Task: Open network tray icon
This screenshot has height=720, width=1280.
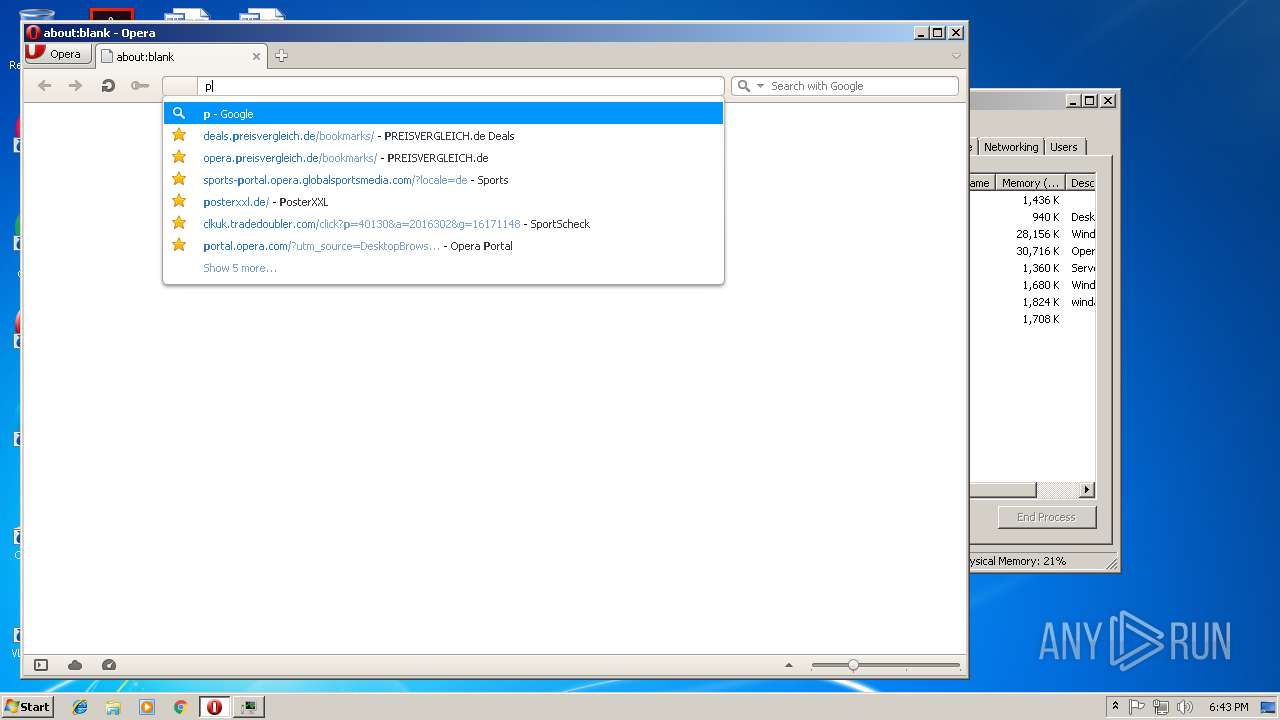Action: click(x=1161, y=707)
